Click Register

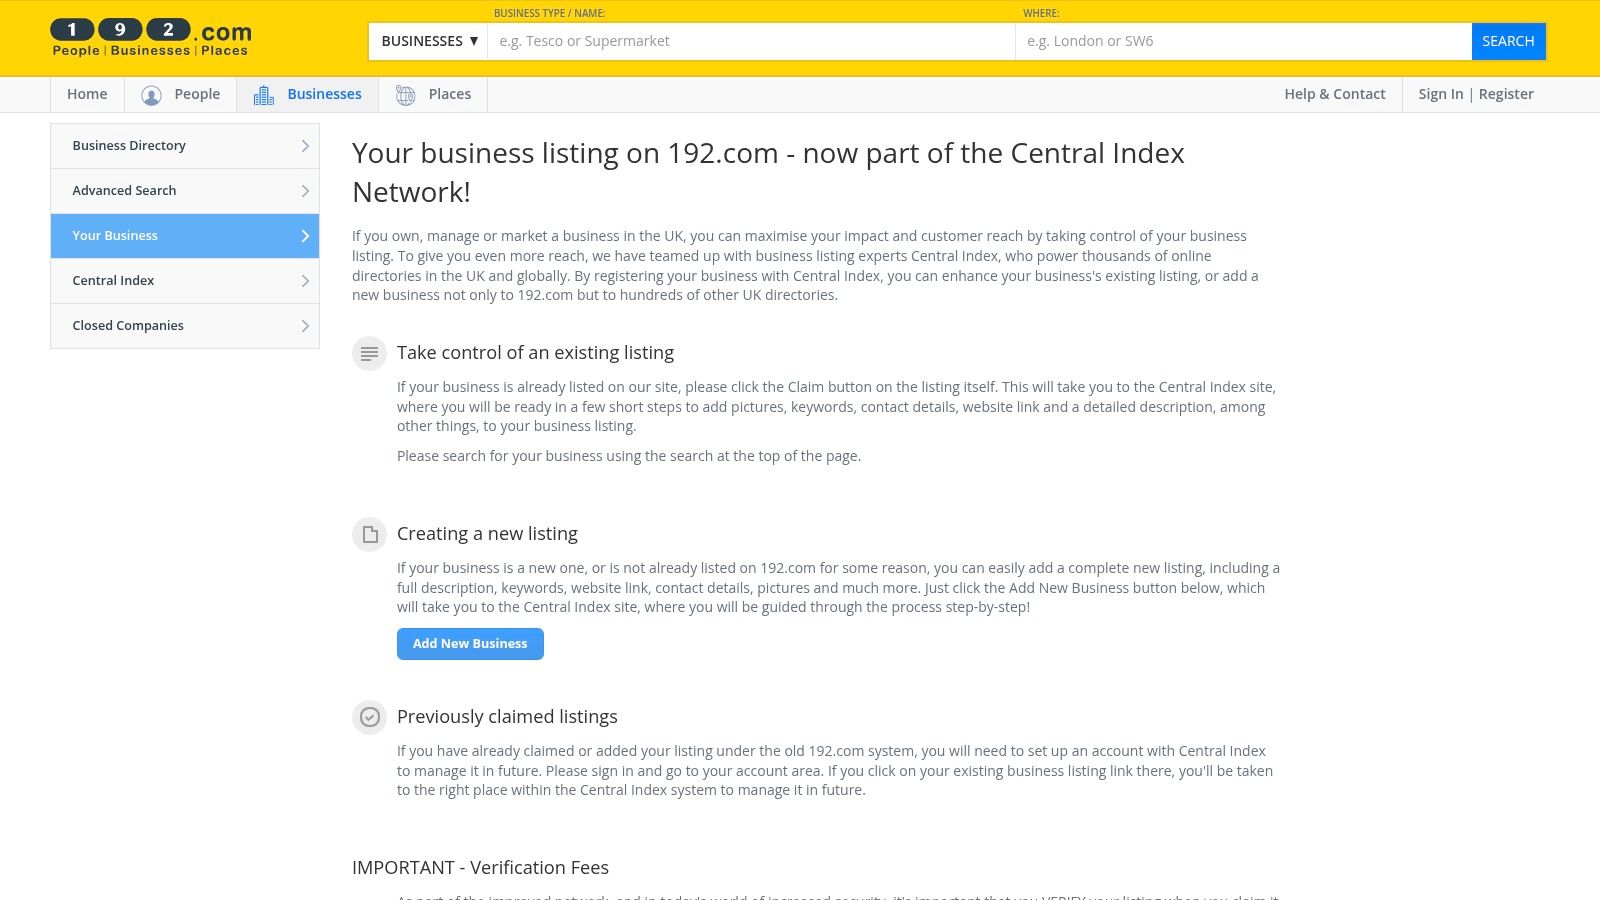(1505, 94)
